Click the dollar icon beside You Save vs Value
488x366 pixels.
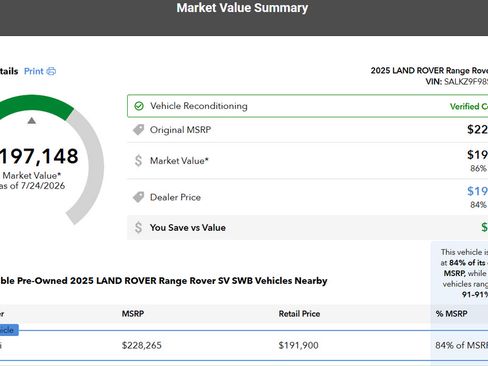138,228
